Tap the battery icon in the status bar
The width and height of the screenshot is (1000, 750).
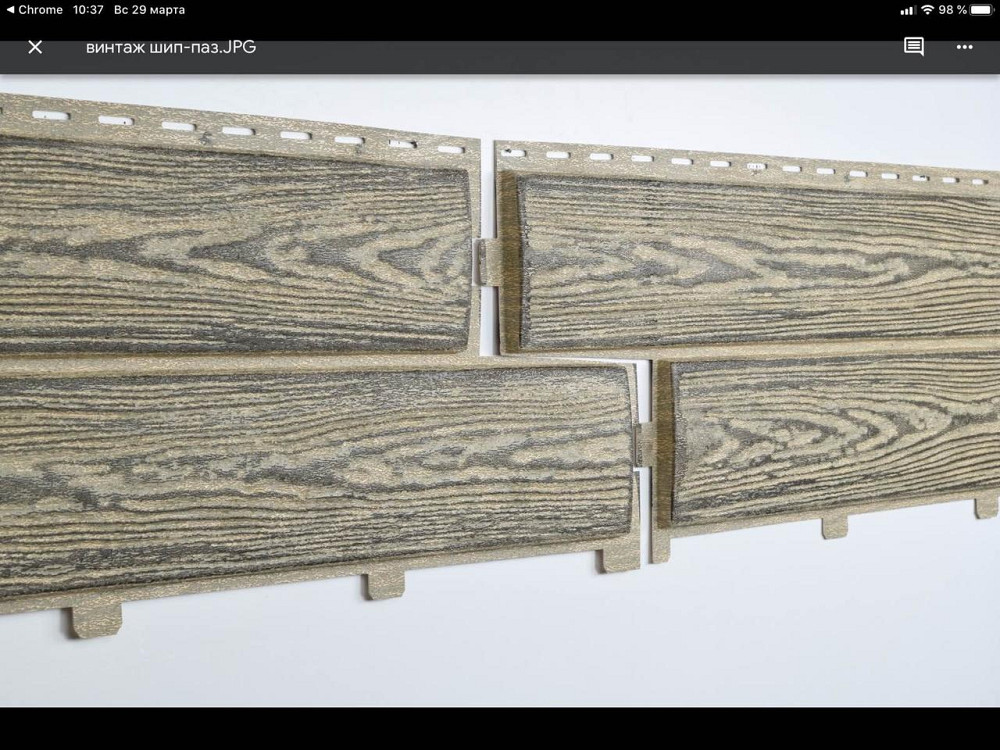(x=983, y=10)
